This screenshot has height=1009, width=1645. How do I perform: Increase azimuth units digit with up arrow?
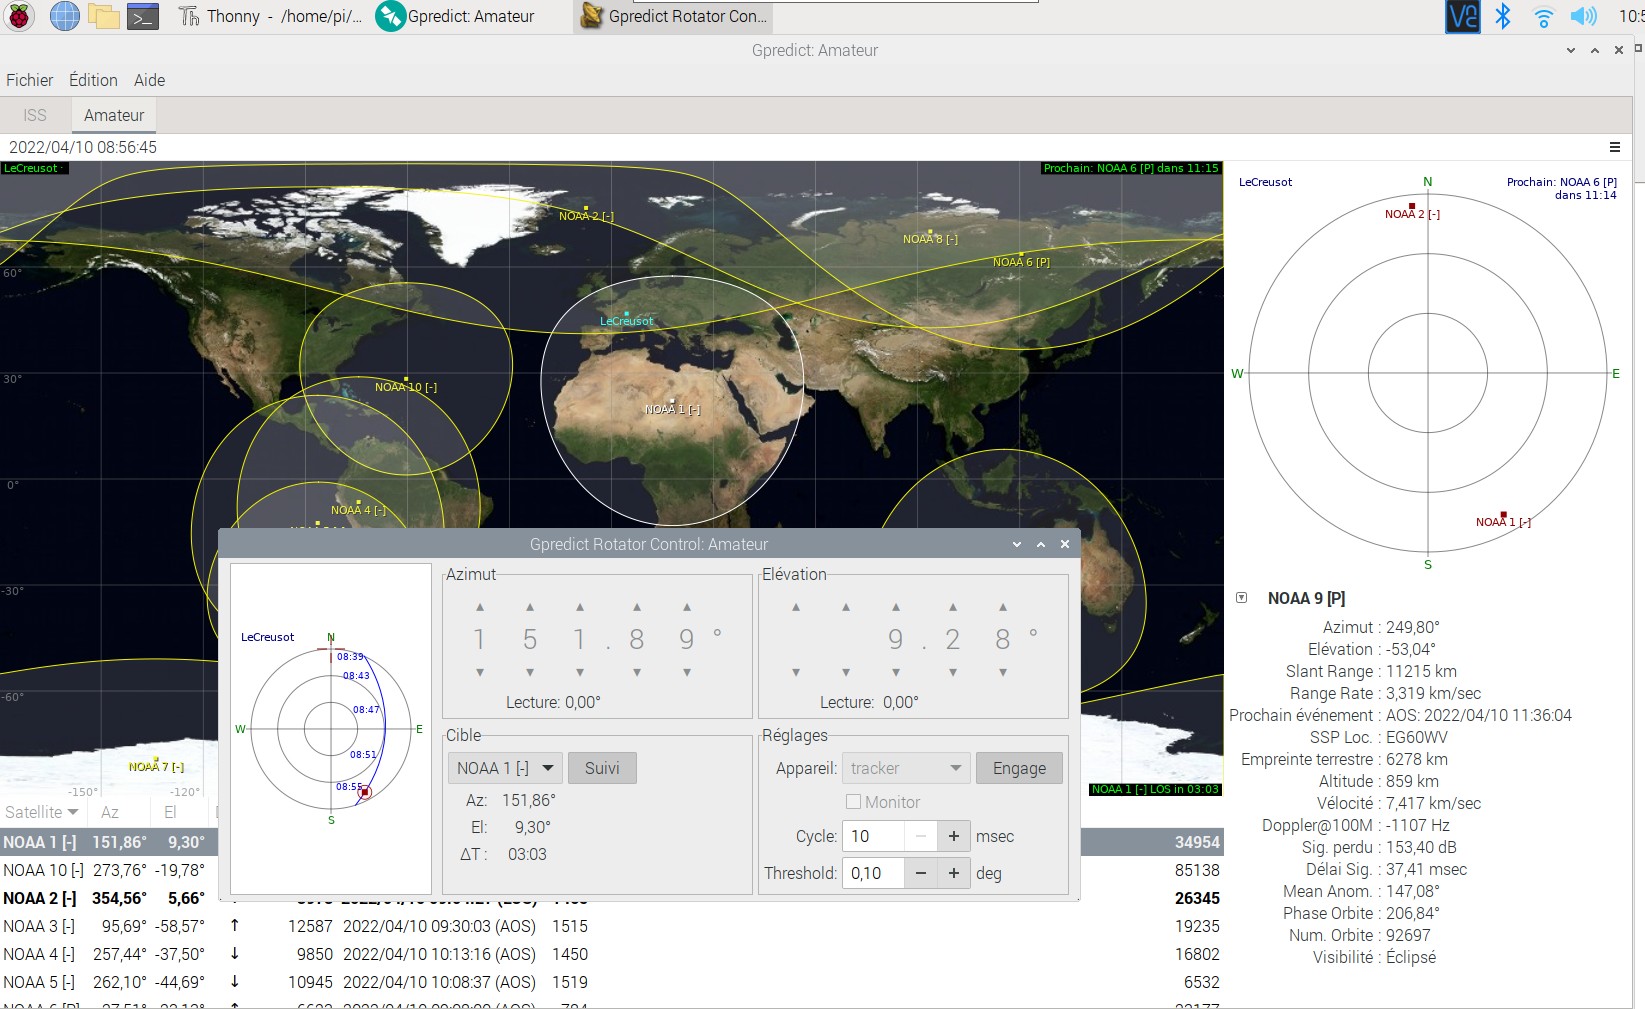point(580,607)
